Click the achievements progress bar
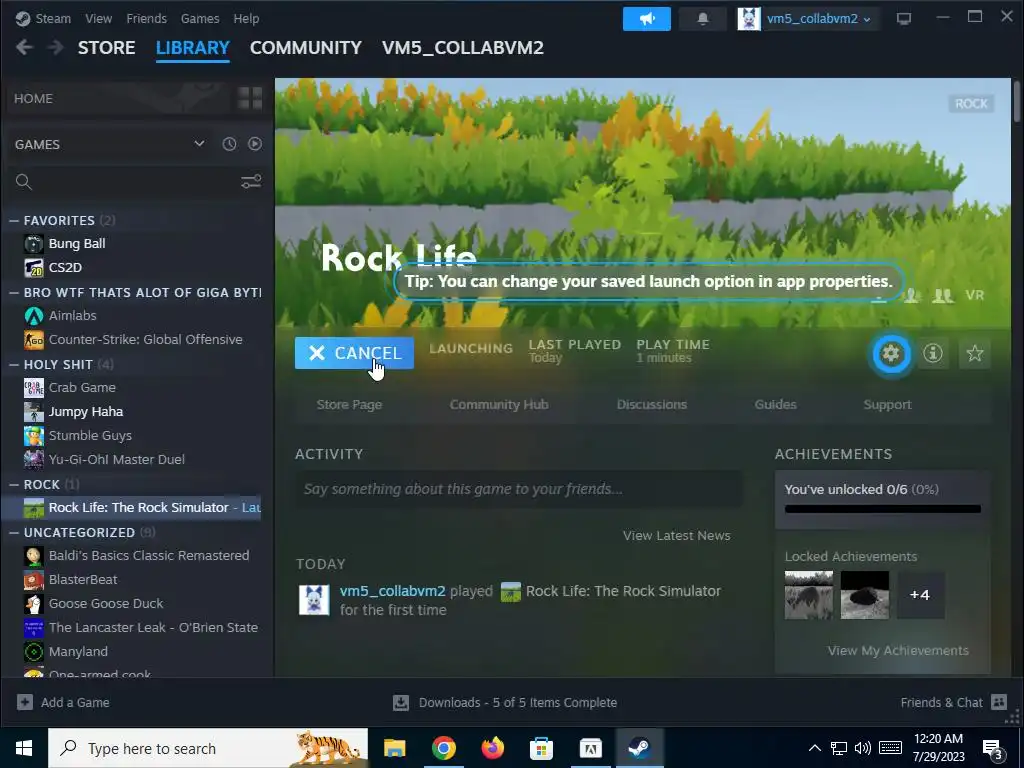1024x768 pixels. point(882,509)
